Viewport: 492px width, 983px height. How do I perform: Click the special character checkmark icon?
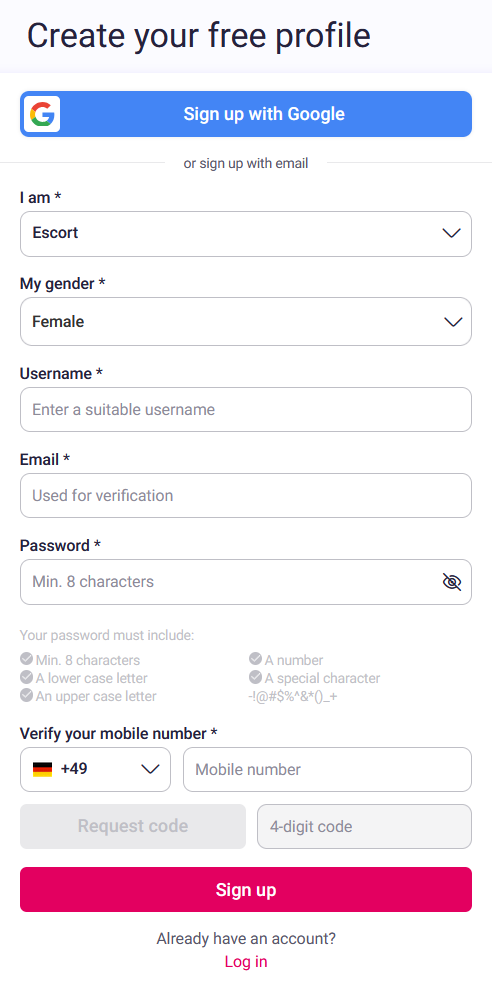[255, 677]
